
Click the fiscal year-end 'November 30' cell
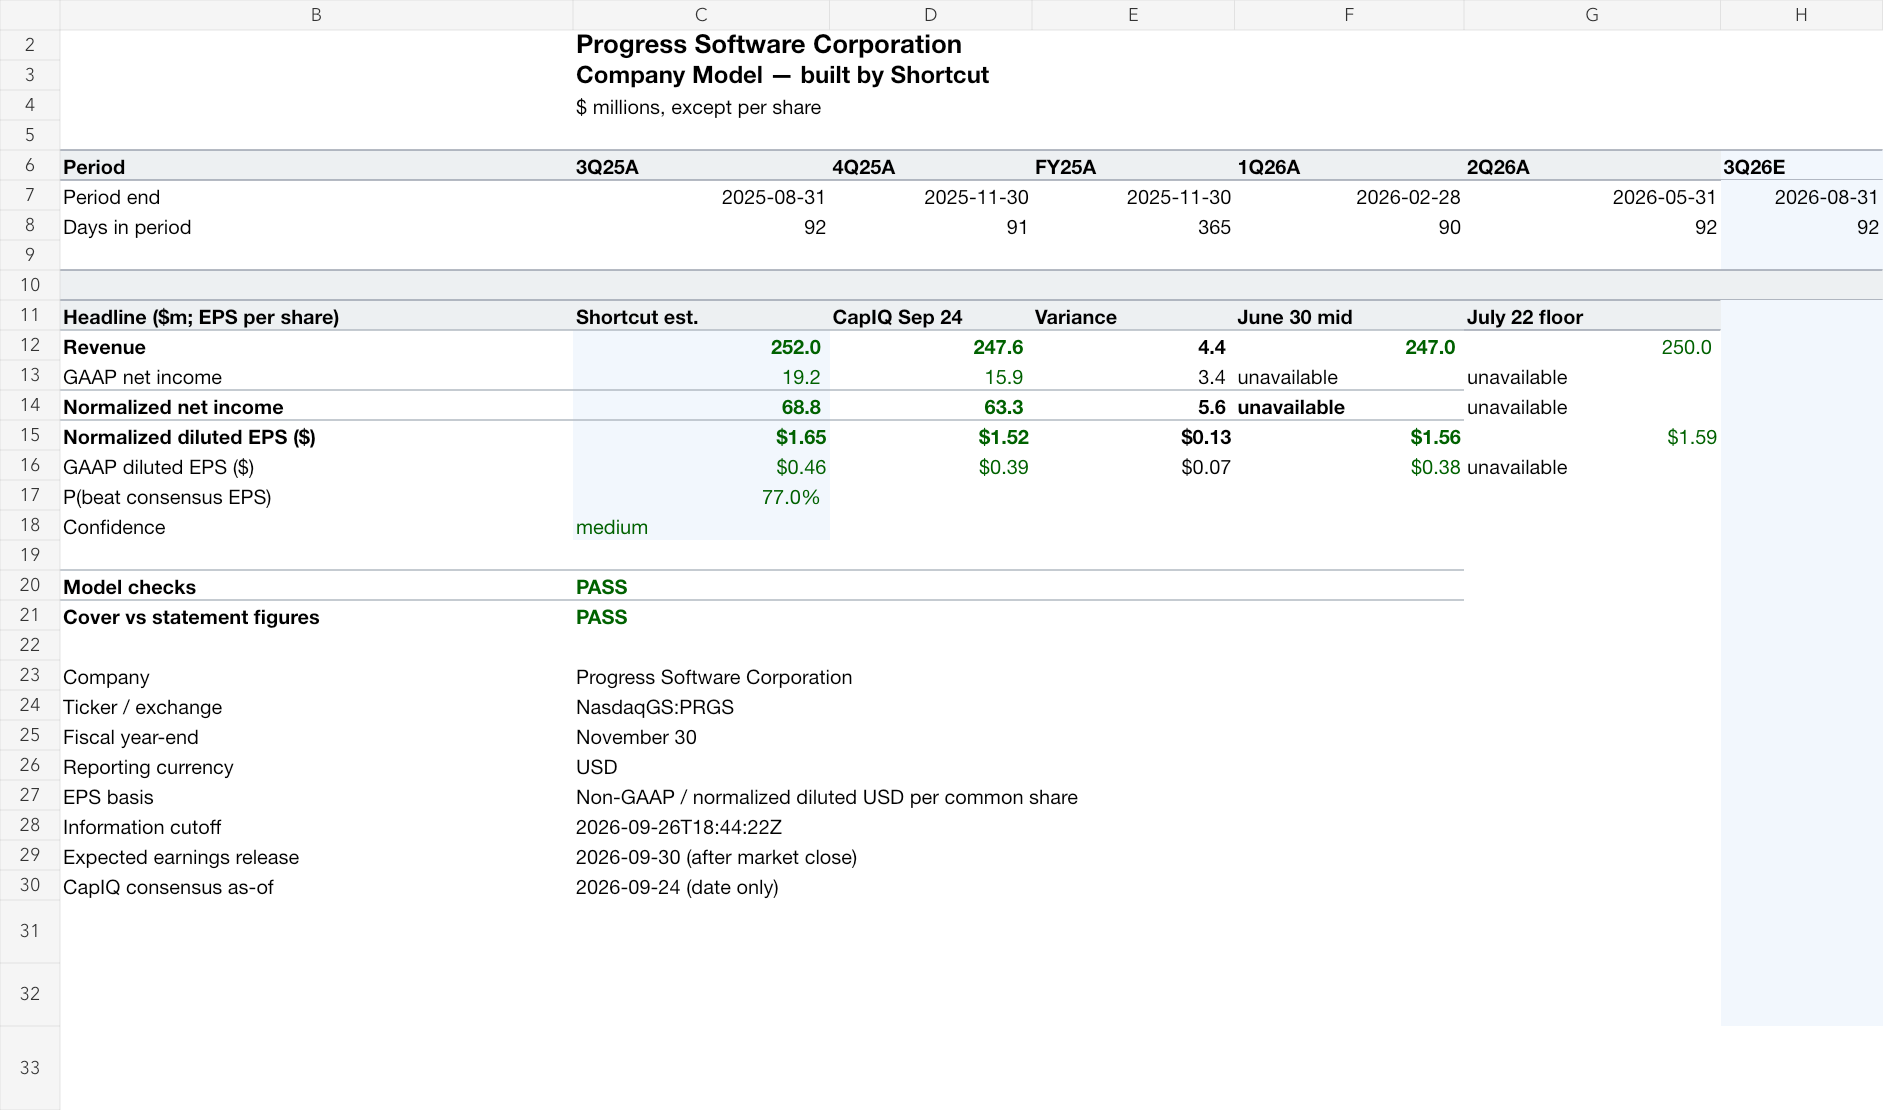[636, 737]
